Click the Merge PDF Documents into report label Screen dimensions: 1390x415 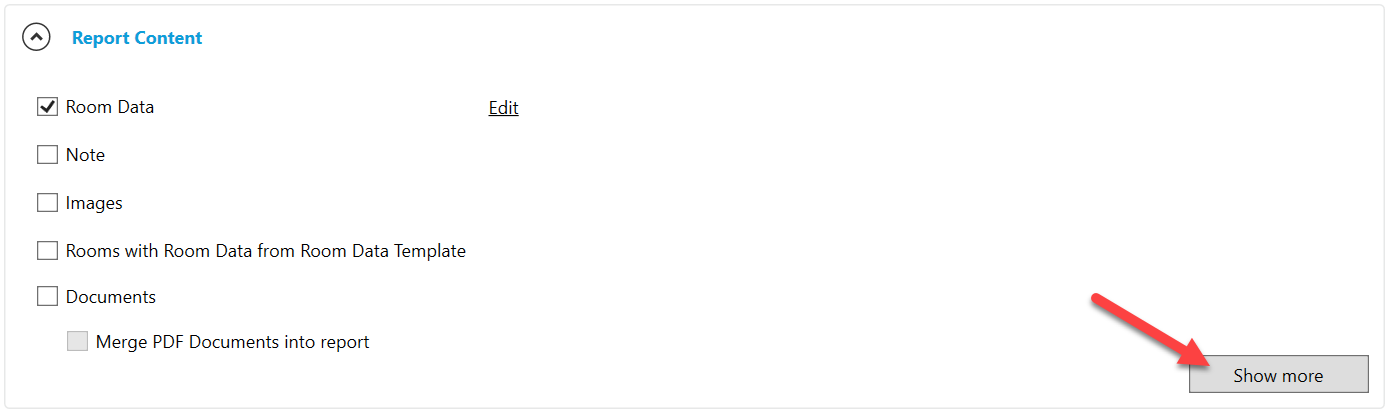tap(233, 342)
